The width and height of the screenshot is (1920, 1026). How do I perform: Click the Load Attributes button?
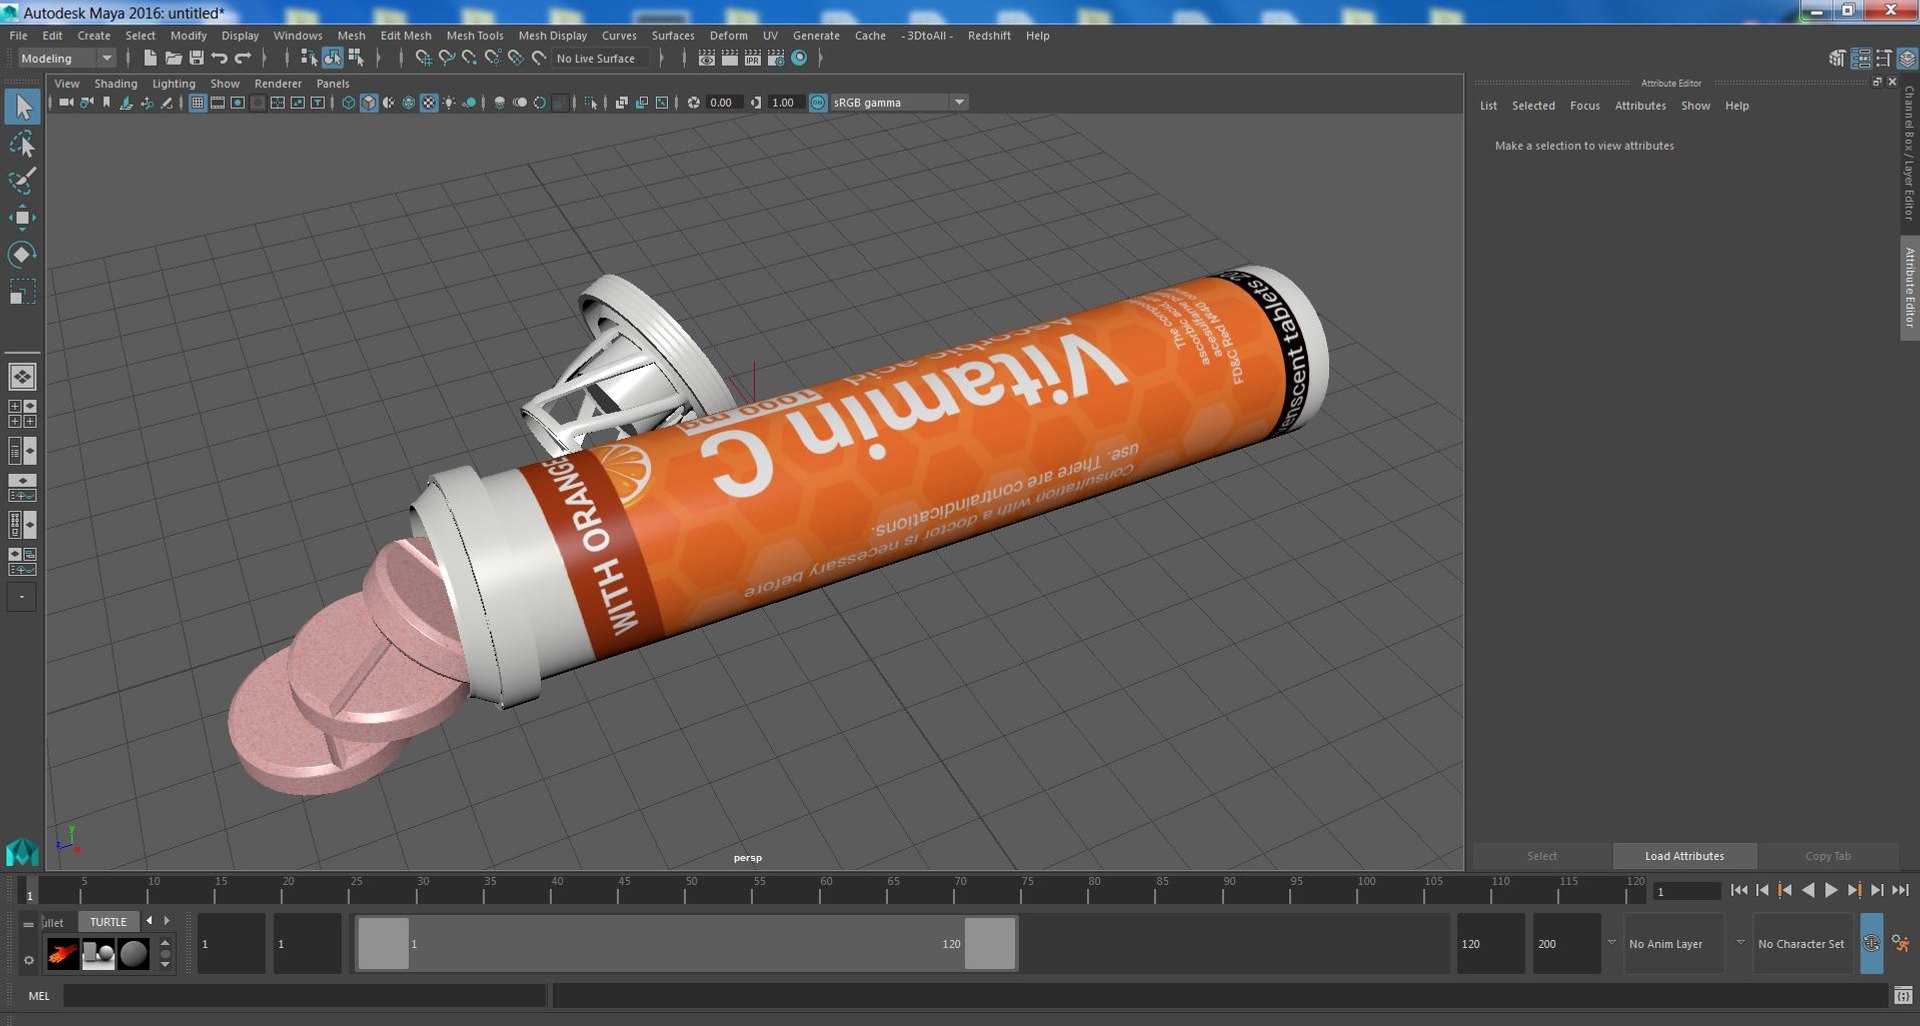1684,856
